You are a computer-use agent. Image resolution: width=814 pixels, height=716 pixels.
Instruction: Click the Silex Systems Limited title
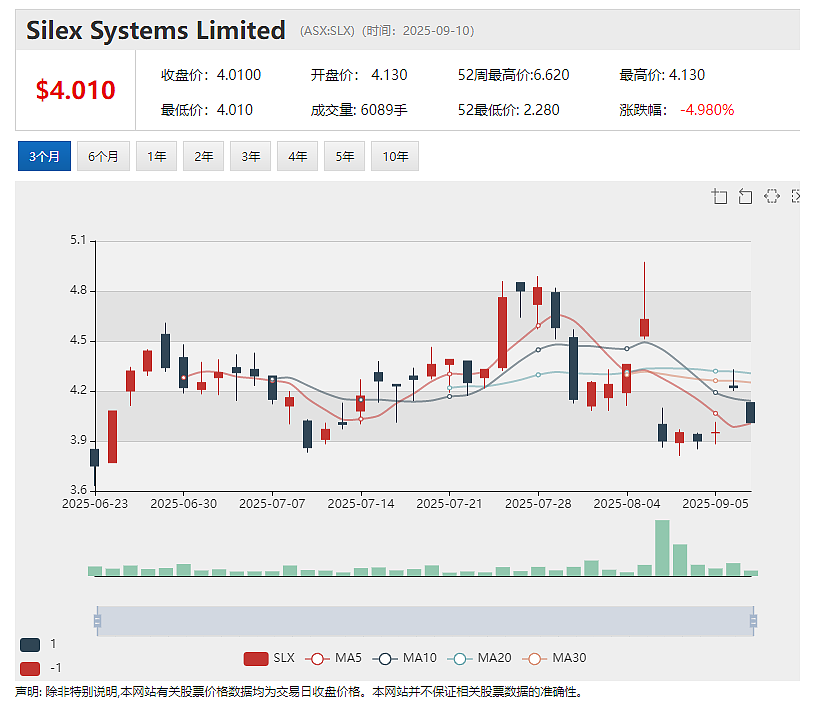pyautogui.click(x=156, y=30)
